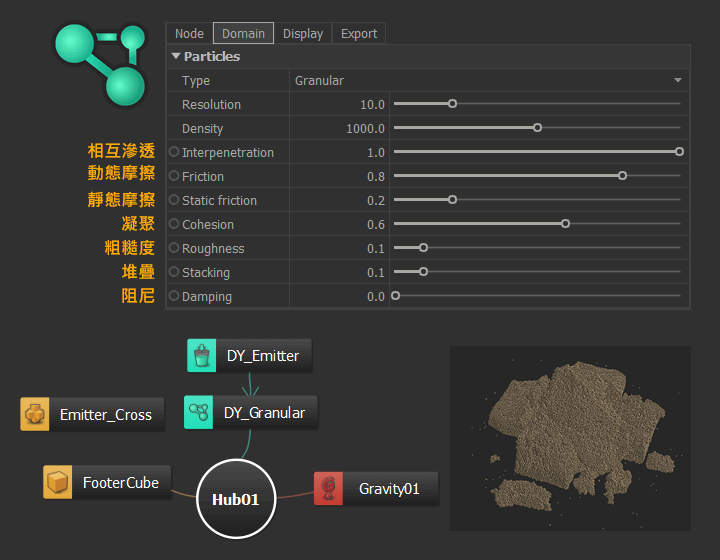Viewport: 720px width, 560px height.
Task: Select the Hub01 circular hub node
Action: 235,498
